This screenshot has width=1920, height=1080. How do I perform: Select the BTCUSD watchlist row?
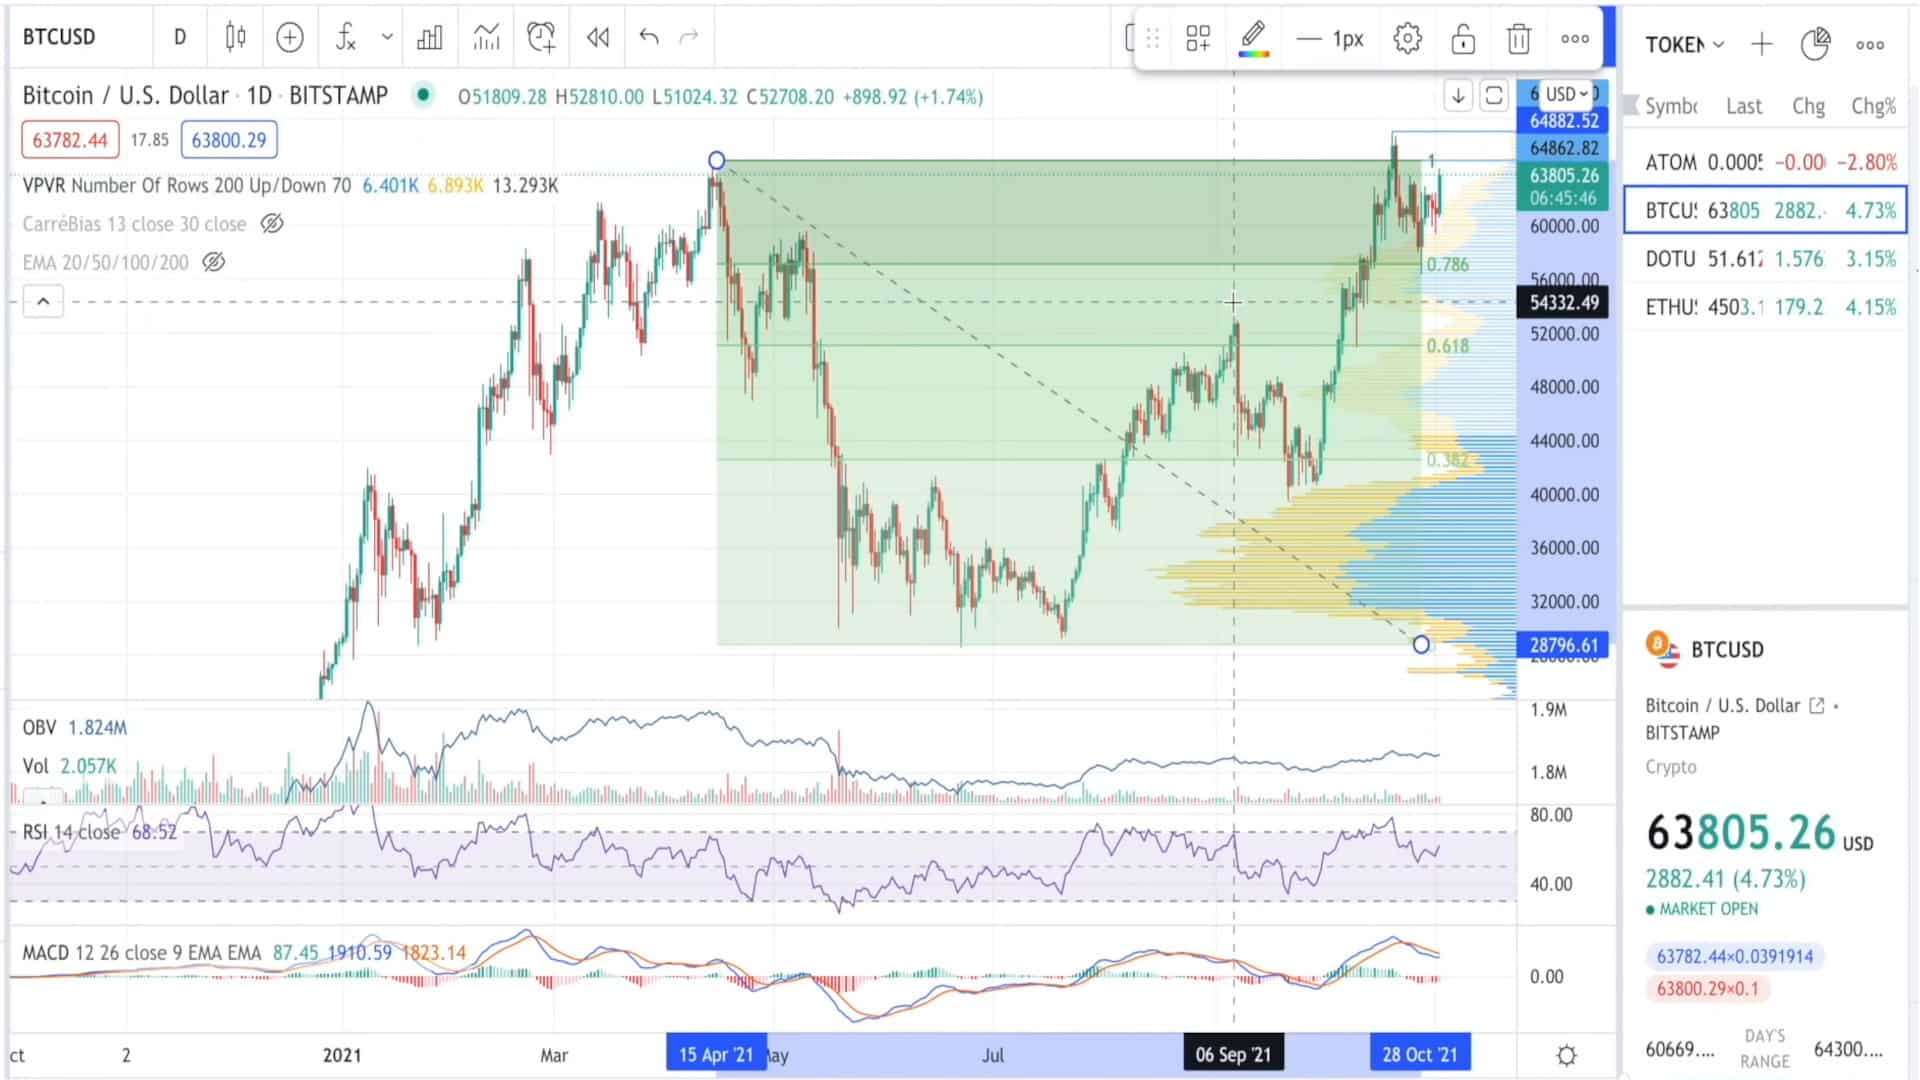click(1765, 210)
